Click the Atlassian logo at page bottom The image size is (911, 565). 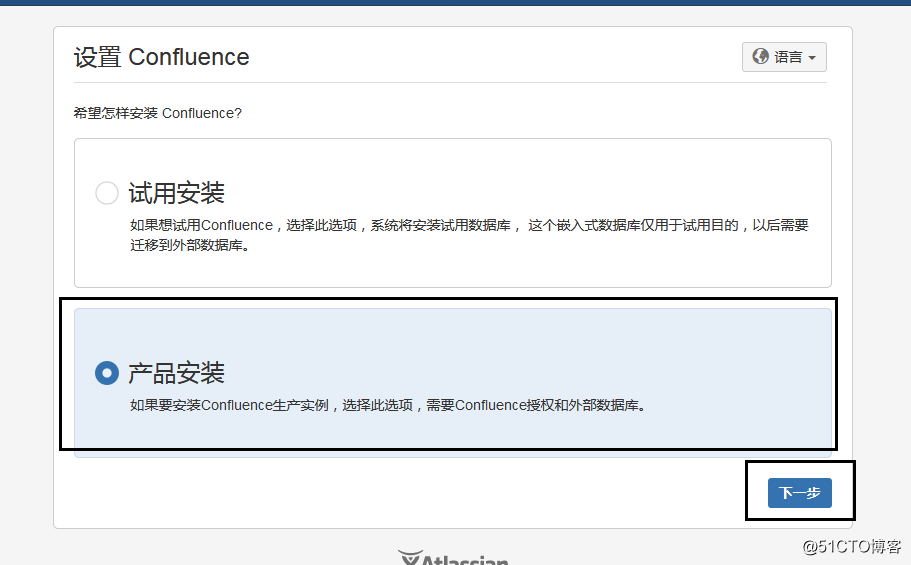[x=453, y=557]
